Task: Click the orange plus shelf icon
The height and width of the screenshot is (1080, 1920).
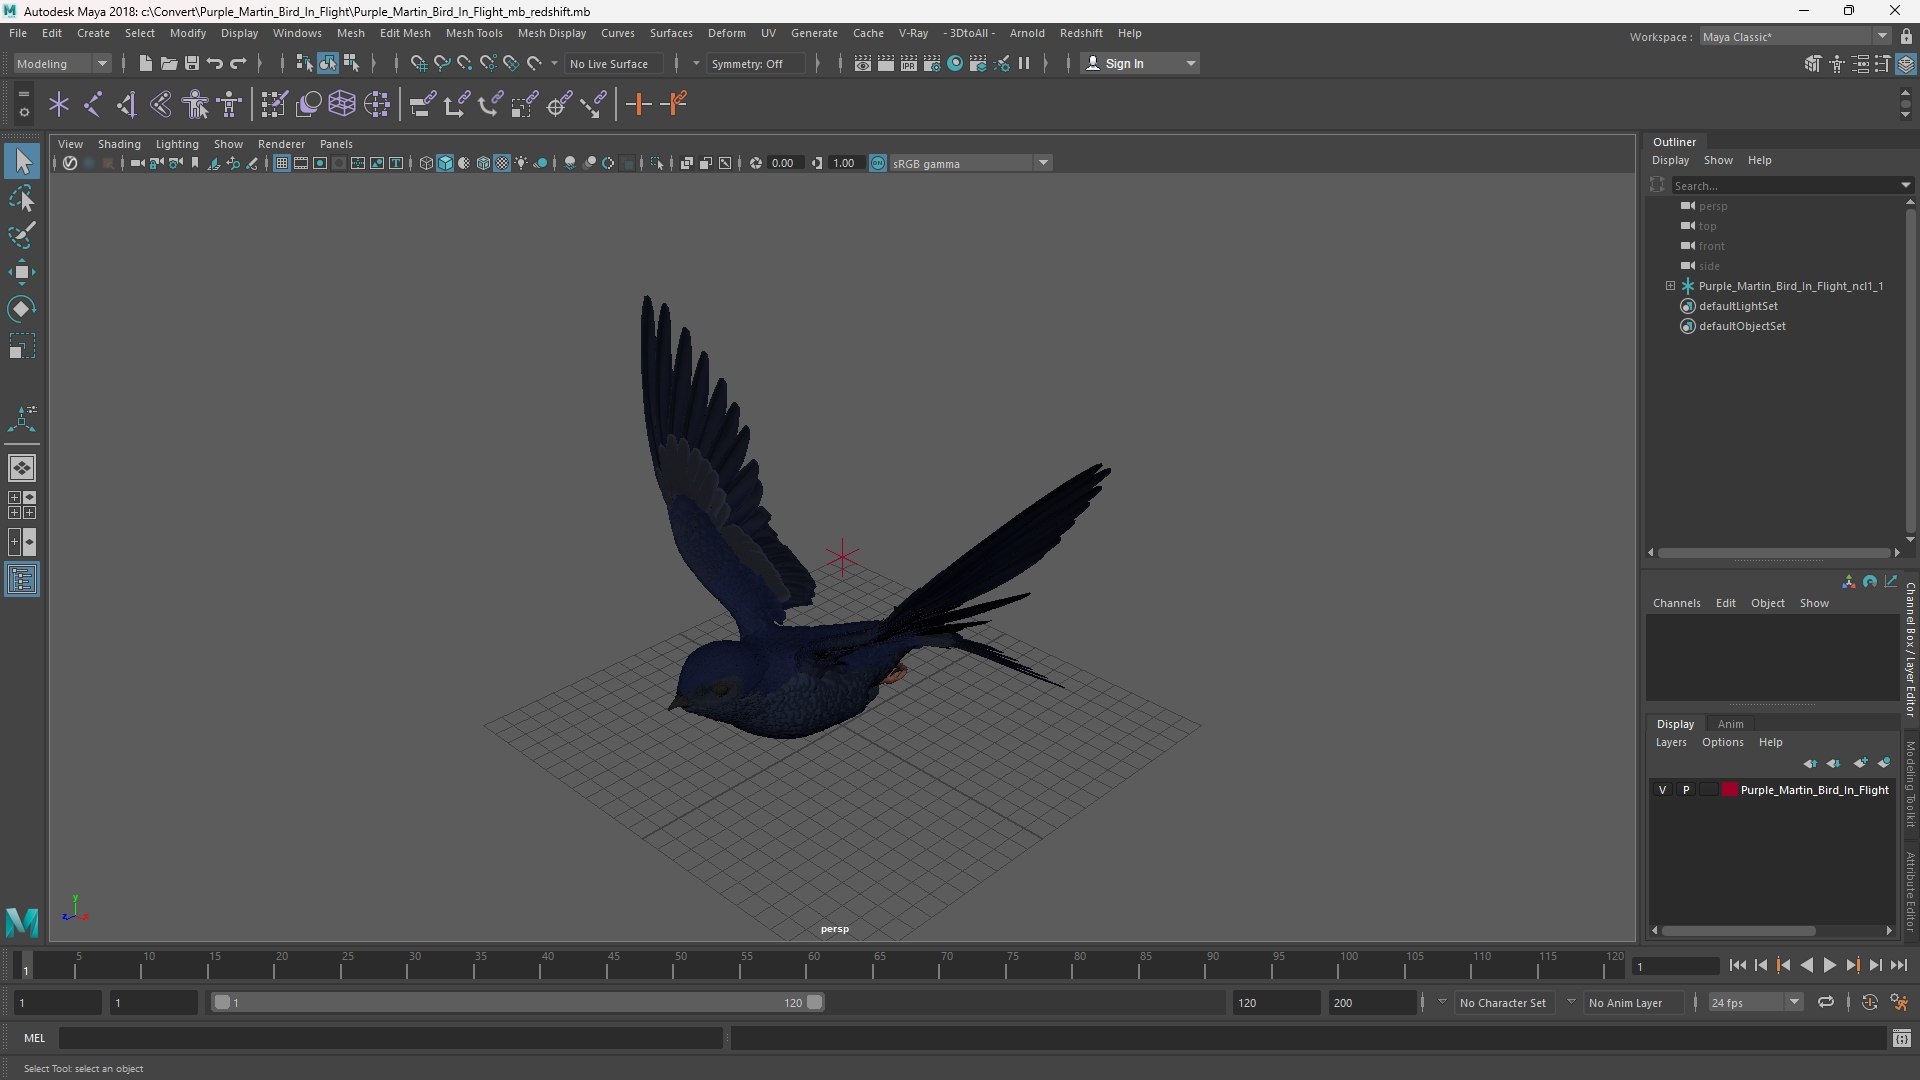Action: 638,104
